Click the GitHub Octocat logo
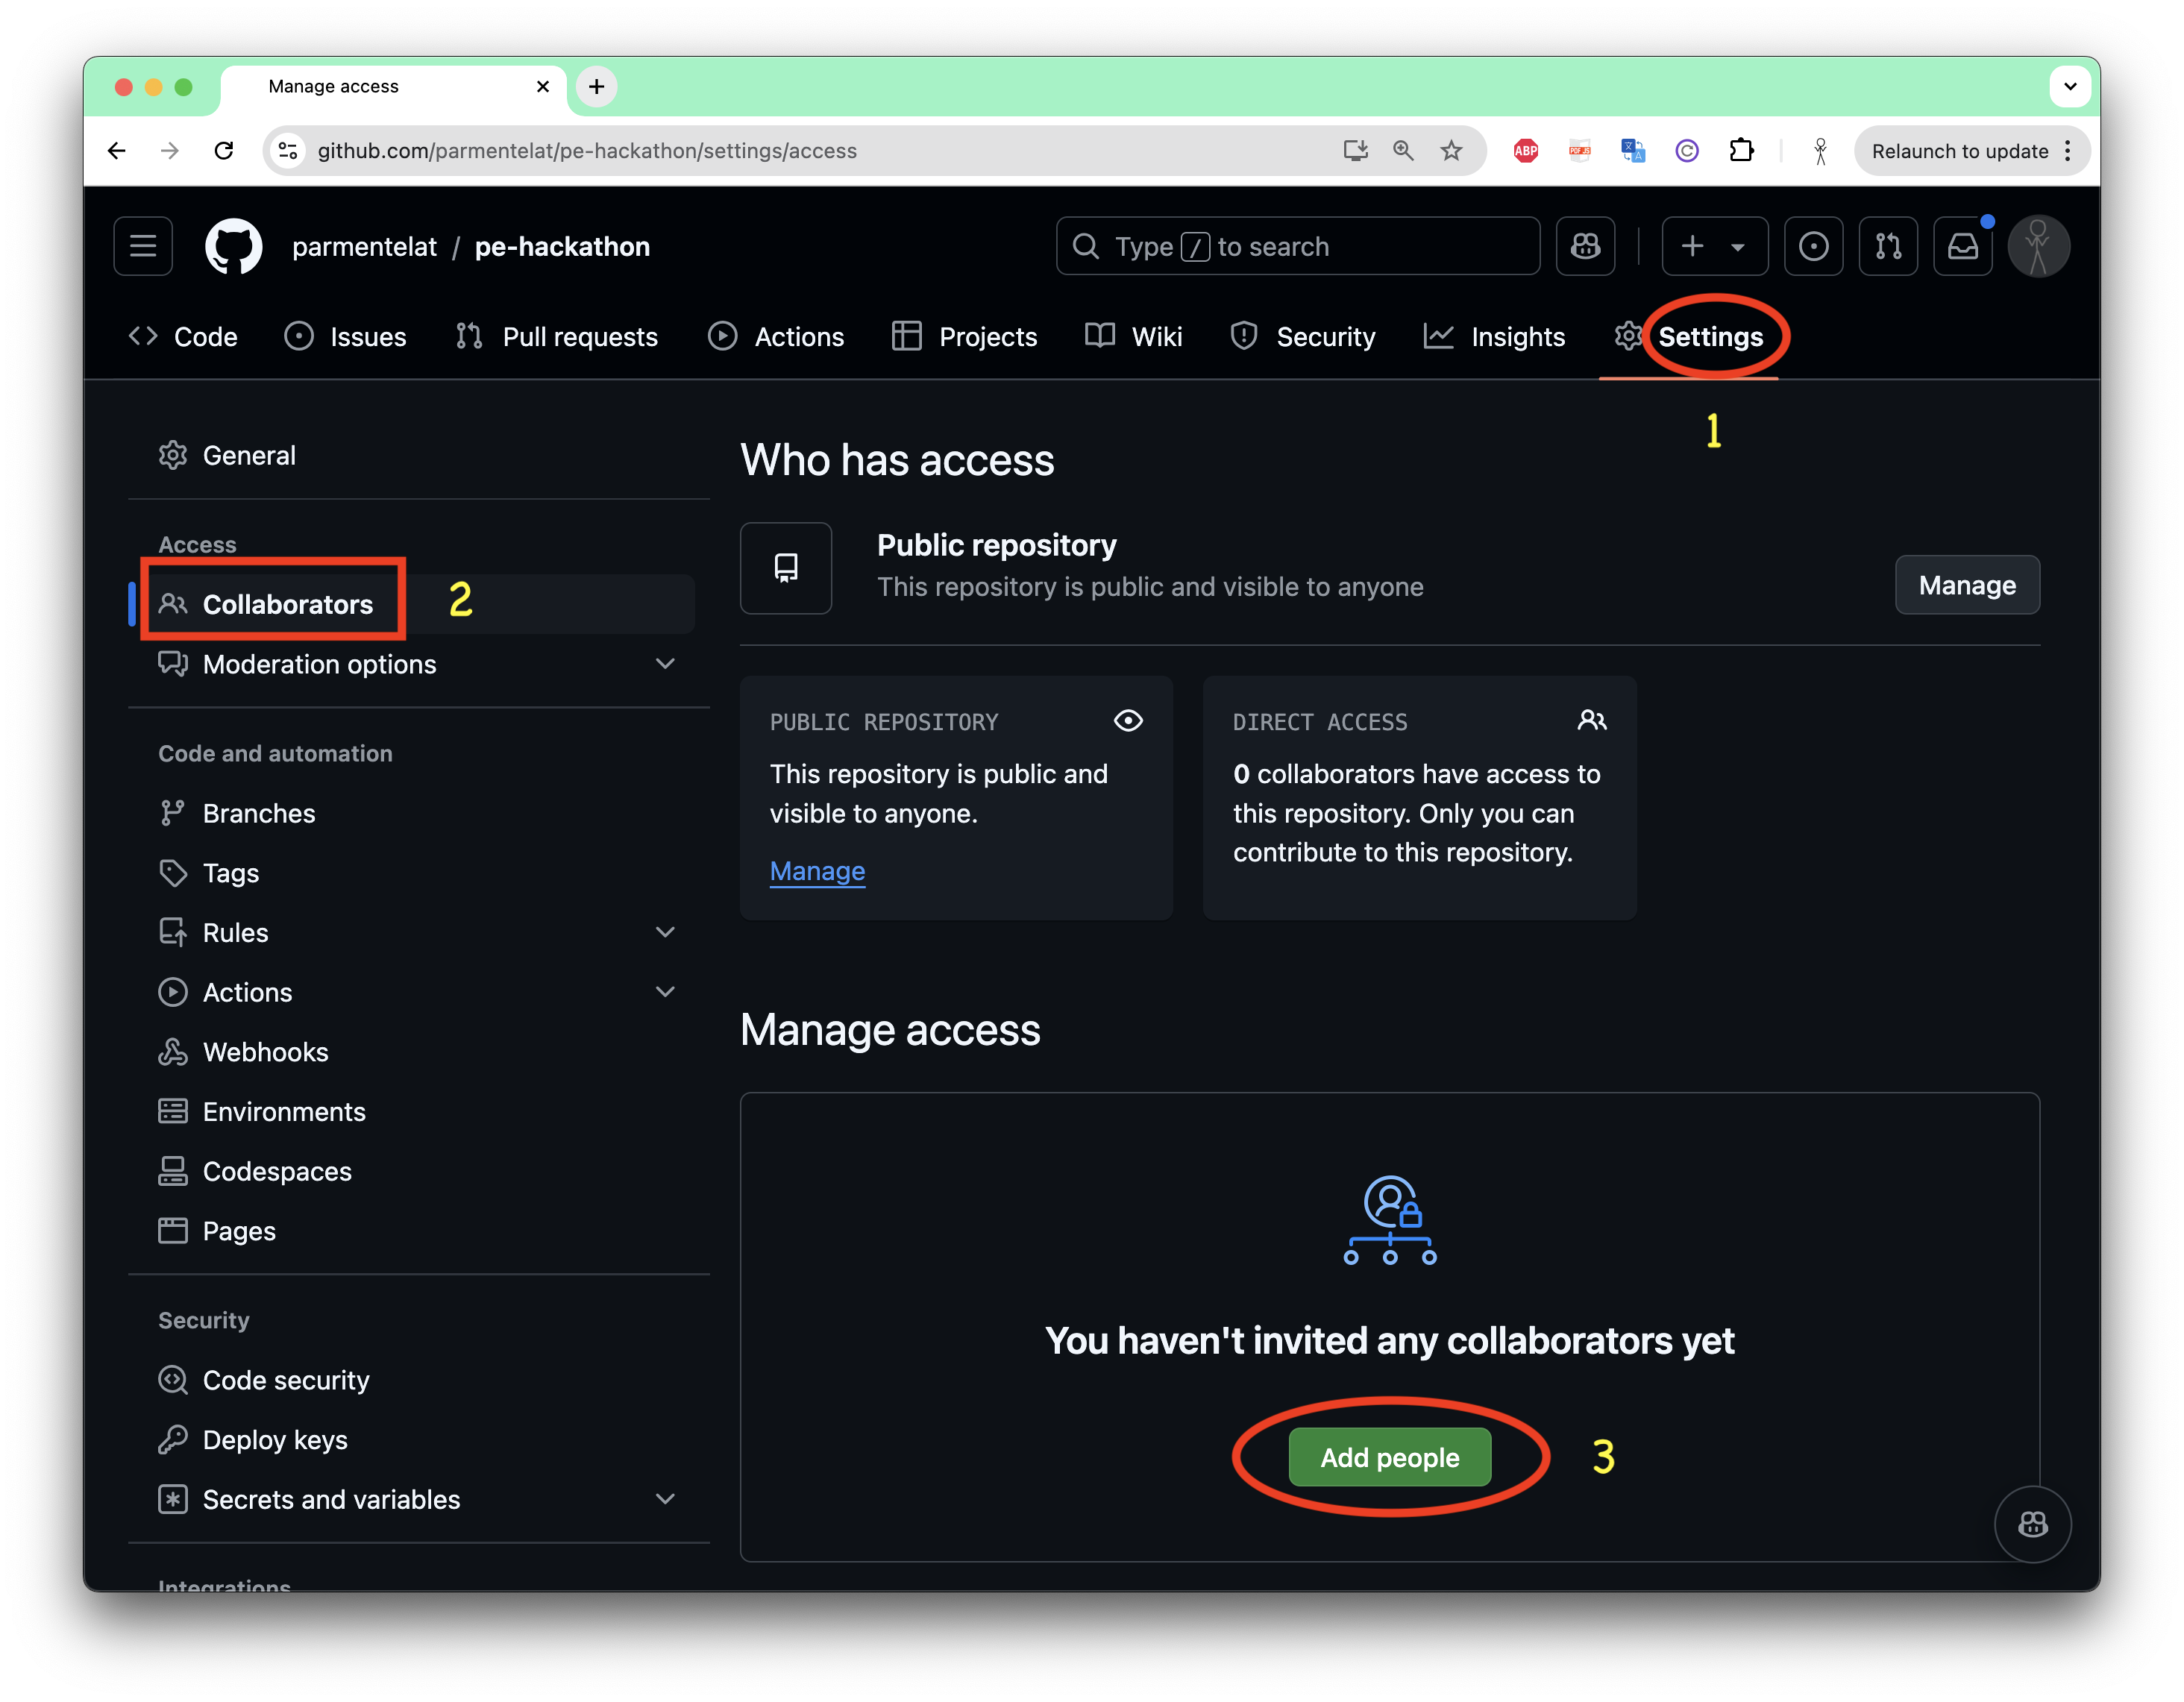Viewport: 2184px width, 1702px height. pyautogui.click(x=233, y=246)
